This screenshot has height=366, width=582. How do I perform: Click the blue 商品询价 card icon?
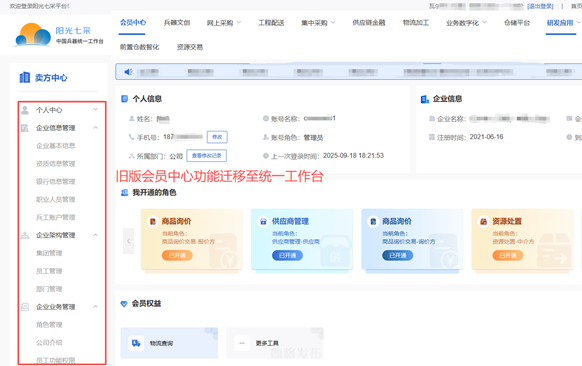(x=373, y=222)
